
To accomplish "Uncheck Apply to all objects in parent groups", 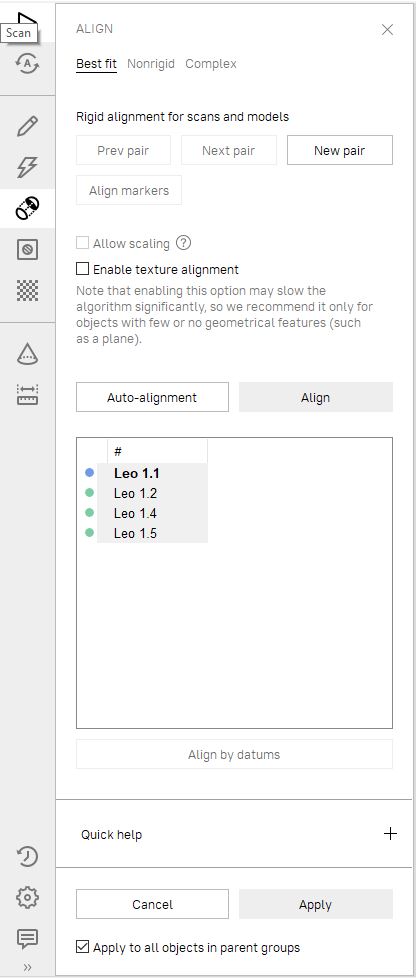I will coord(82,947).
